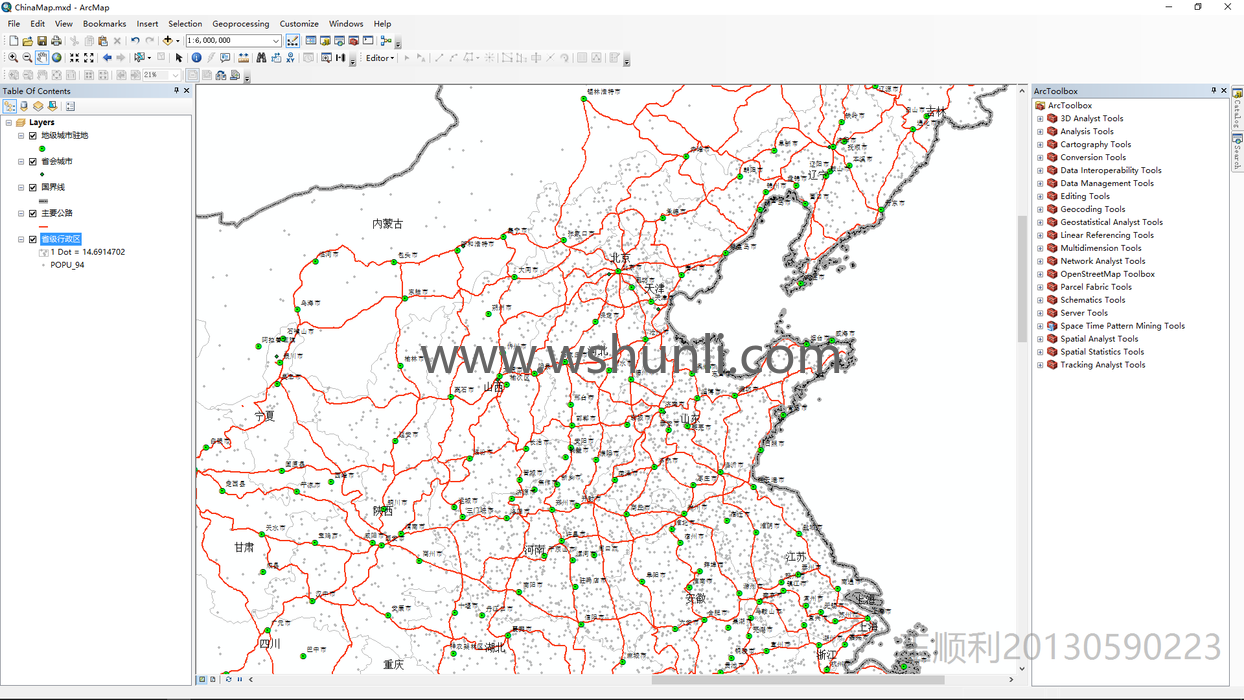Click the Undo arrow icon

pyautogui.click(x=135, y=41)
